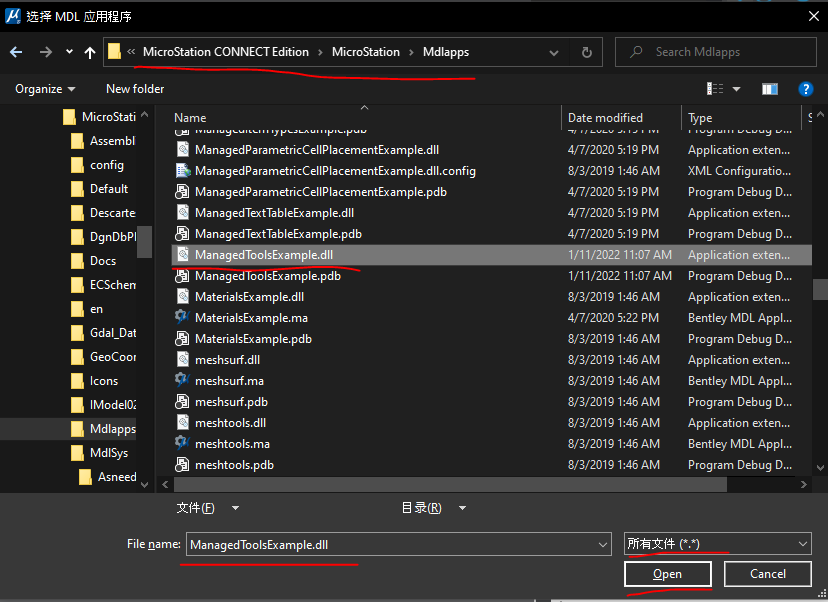Open the Assembl folder in tree

pos(103,141)
